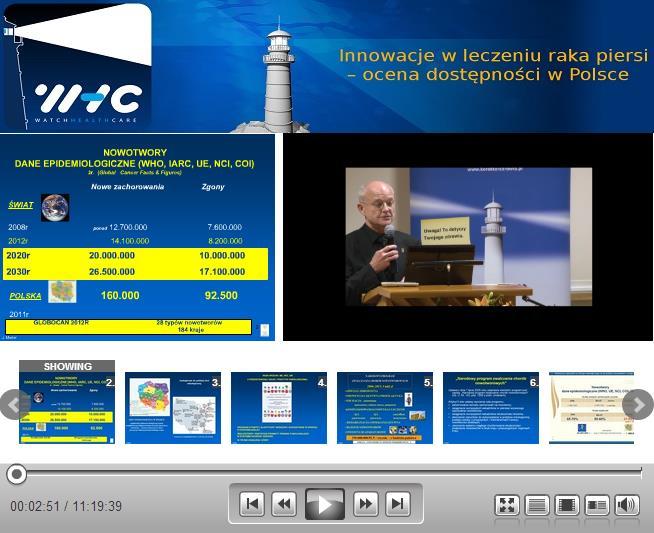The width and height of the screenshot is (654, 533).
Task: Click the "92.500" deaths value for Polska
Action: point(221,295)
